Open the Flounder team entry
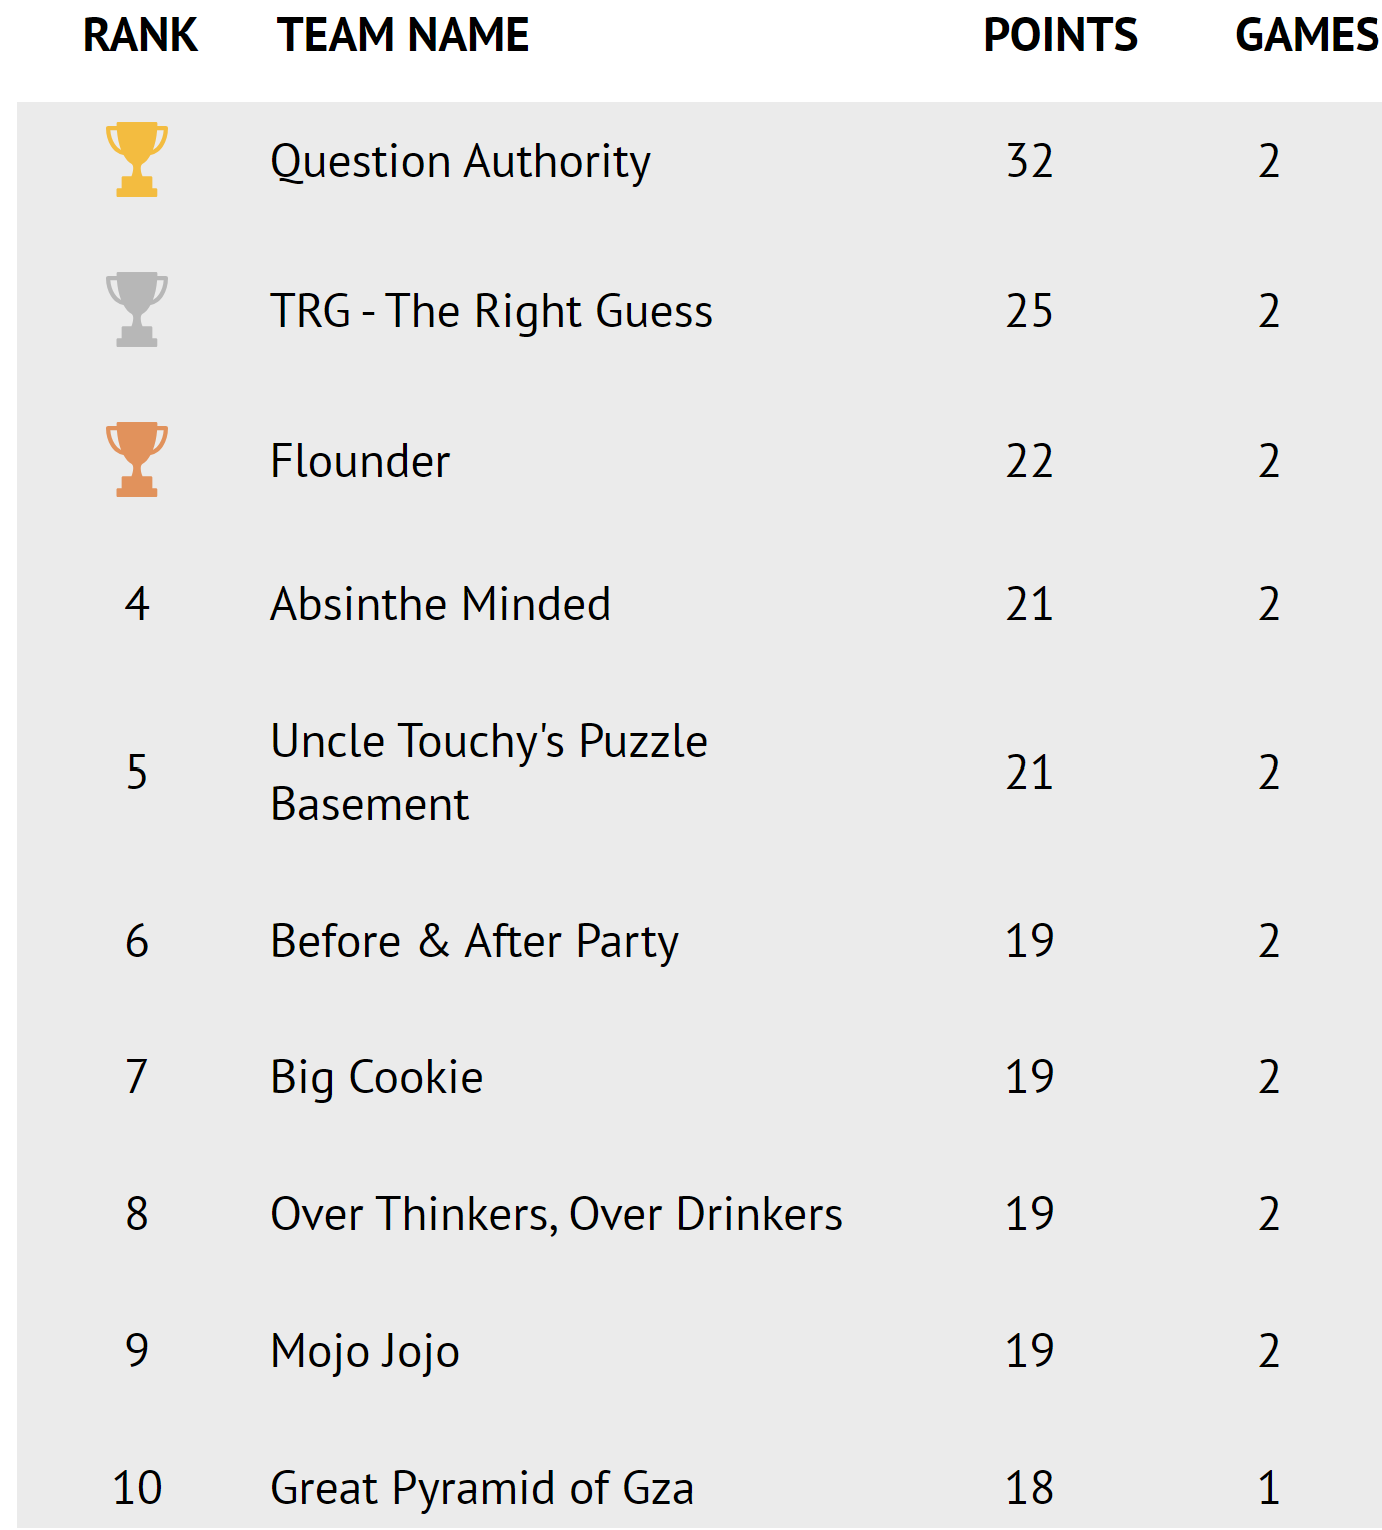The image size is (1382, 1530). [360, 462]
